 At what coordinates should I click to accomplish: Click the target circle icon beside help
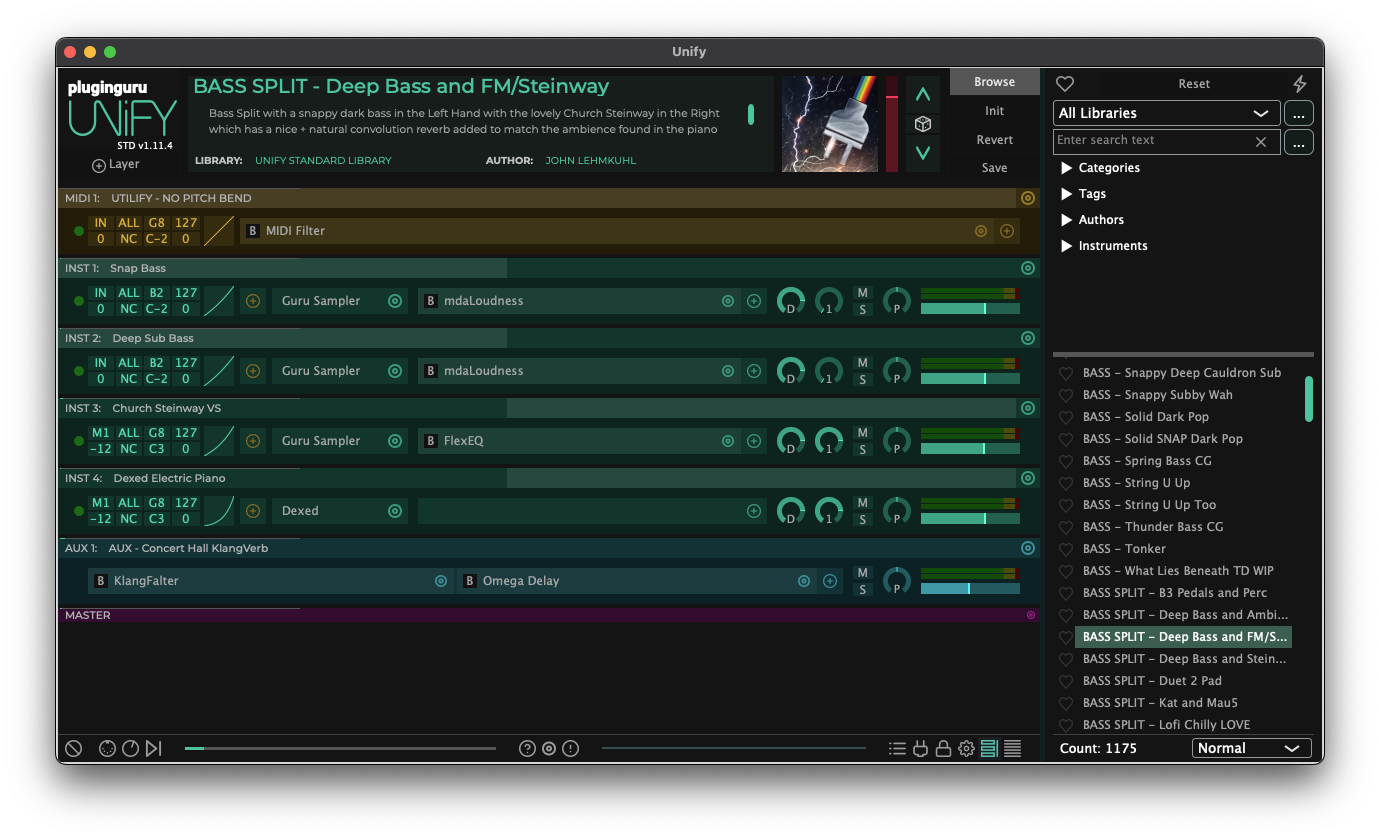[x=549, y=748]
